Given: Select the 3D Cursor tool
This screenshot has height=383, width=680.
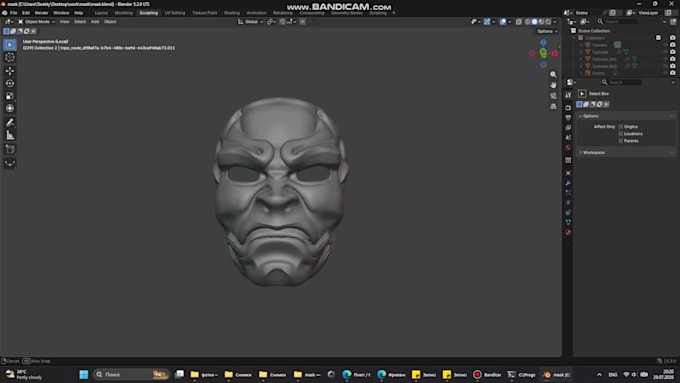Looking at the screenshot, I should (x=10, y=57).
